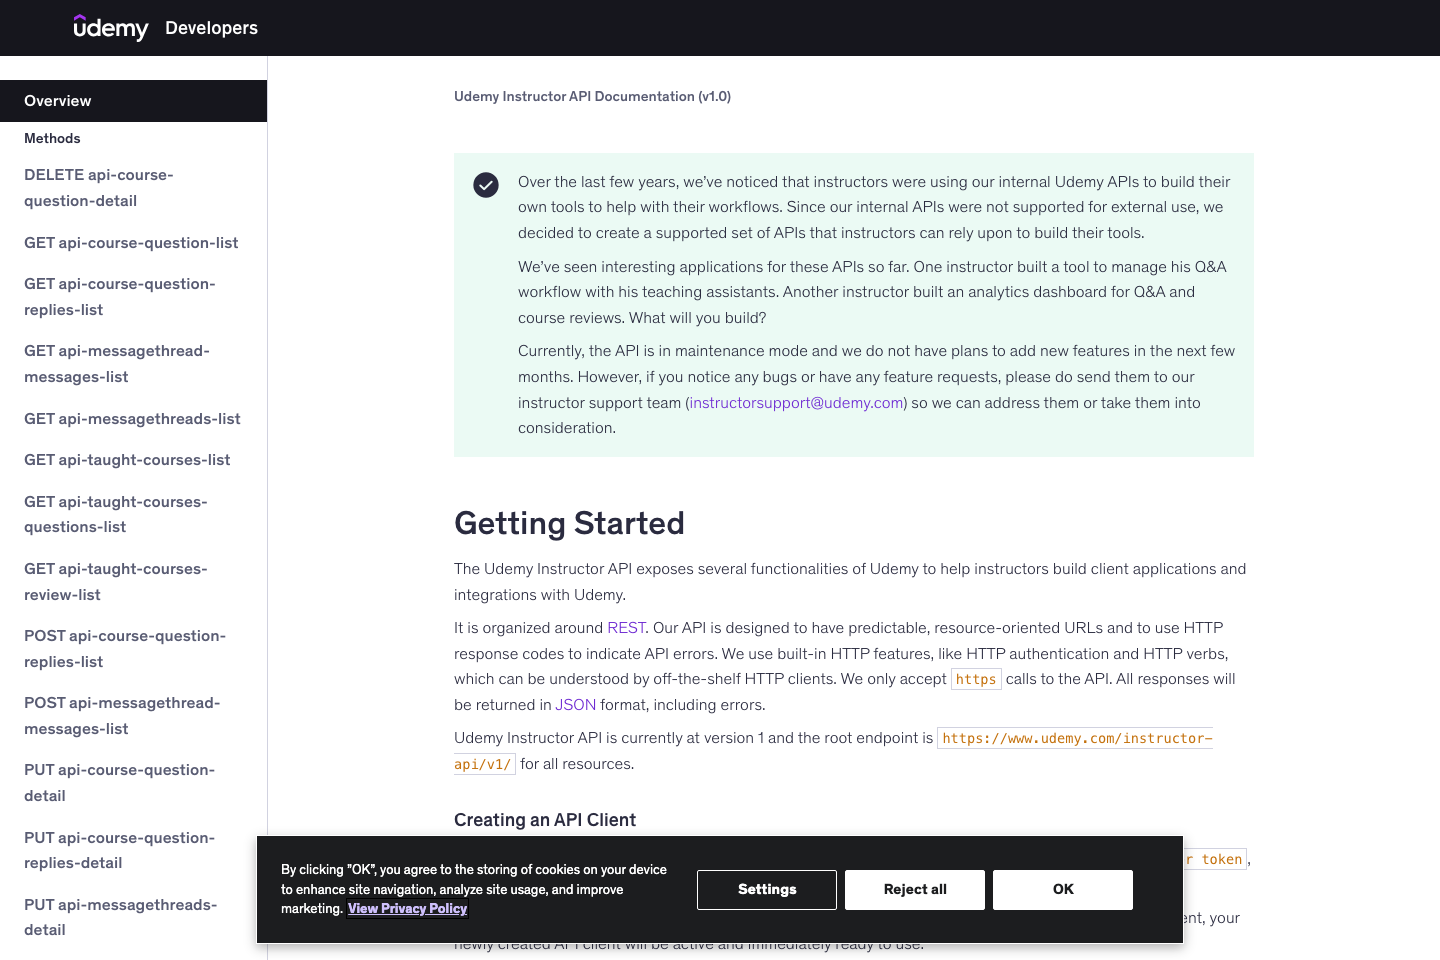Open POST api-course-question-replies-list endpoint
1440x960 pixels.
coord(125,648)
